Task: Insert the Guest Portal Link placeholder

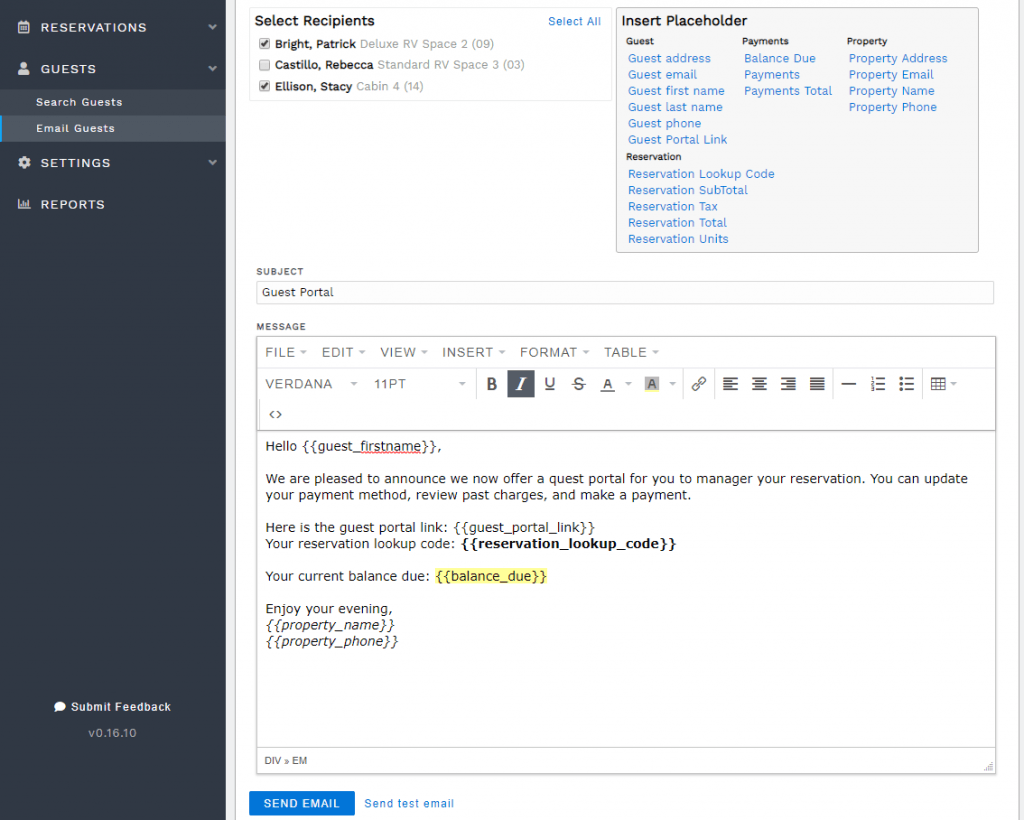Action: [x=677, y=139]
